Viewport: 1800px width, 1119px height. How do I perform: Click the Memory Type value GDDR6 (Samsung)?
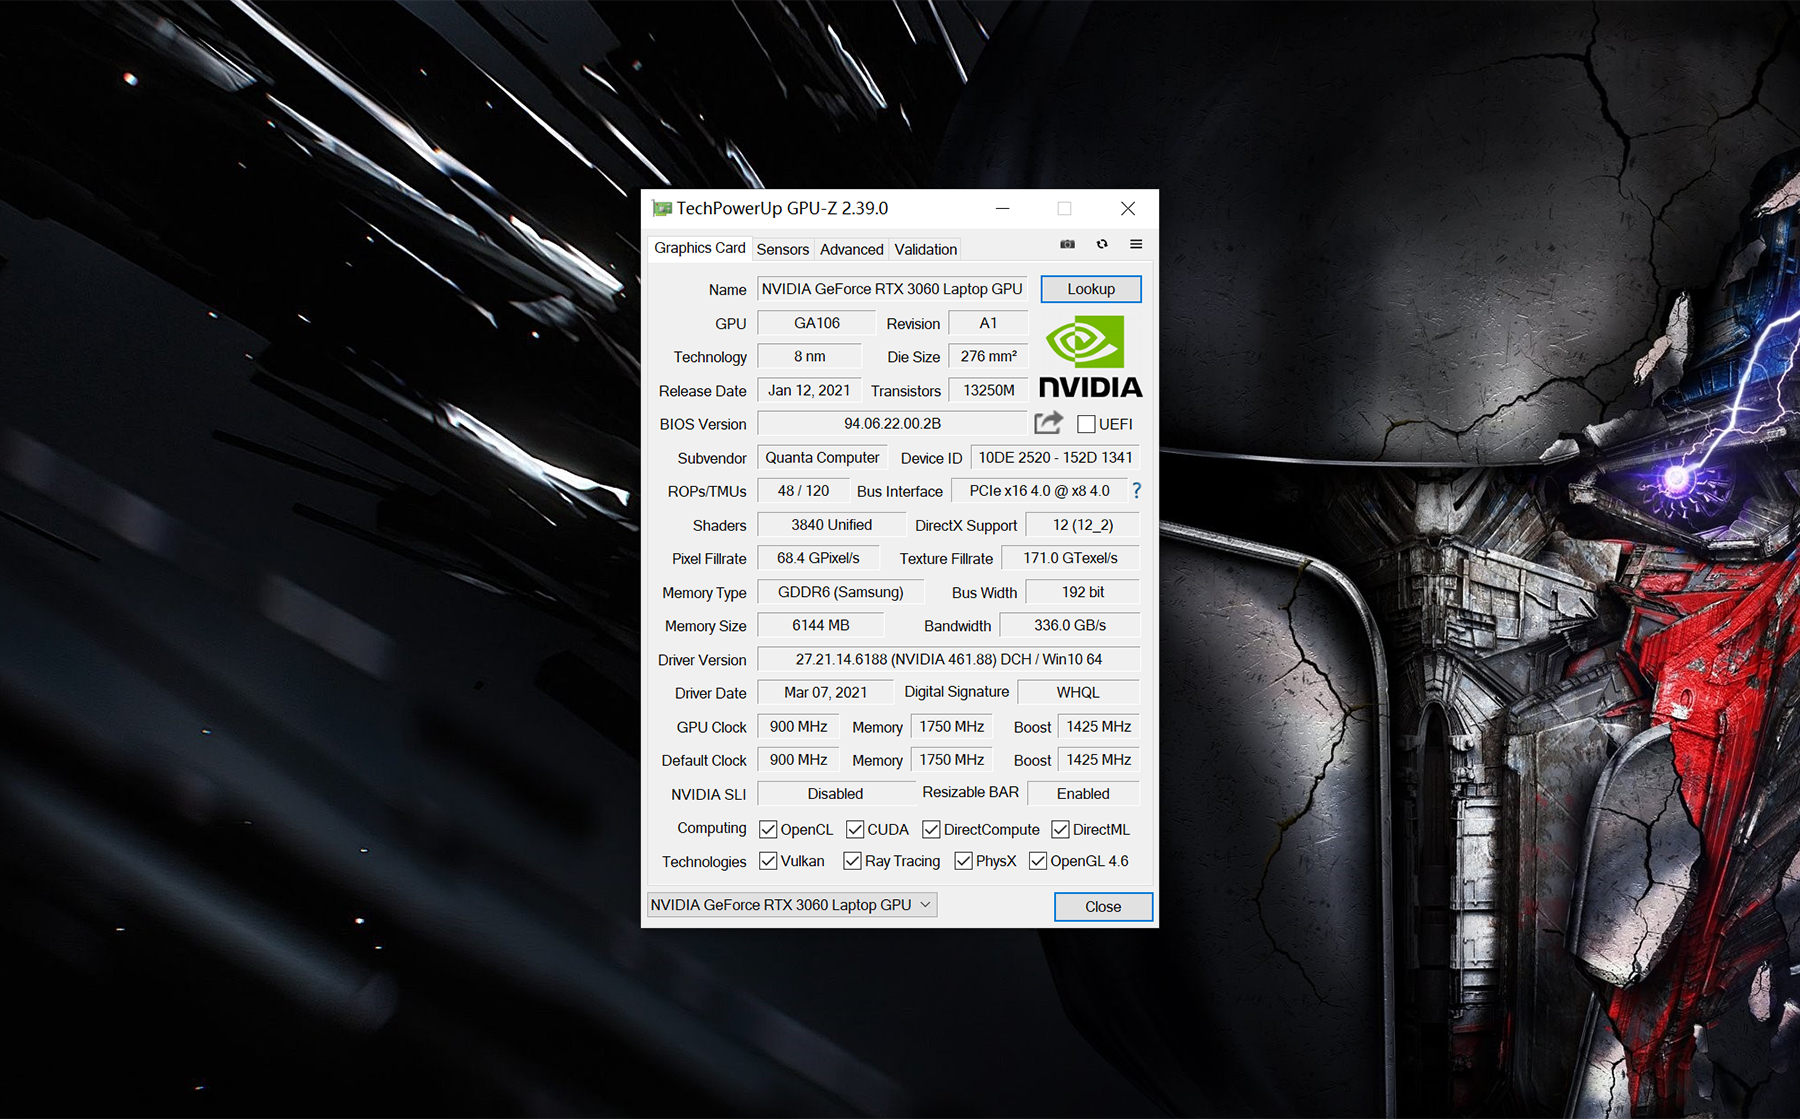pos(840,592)
